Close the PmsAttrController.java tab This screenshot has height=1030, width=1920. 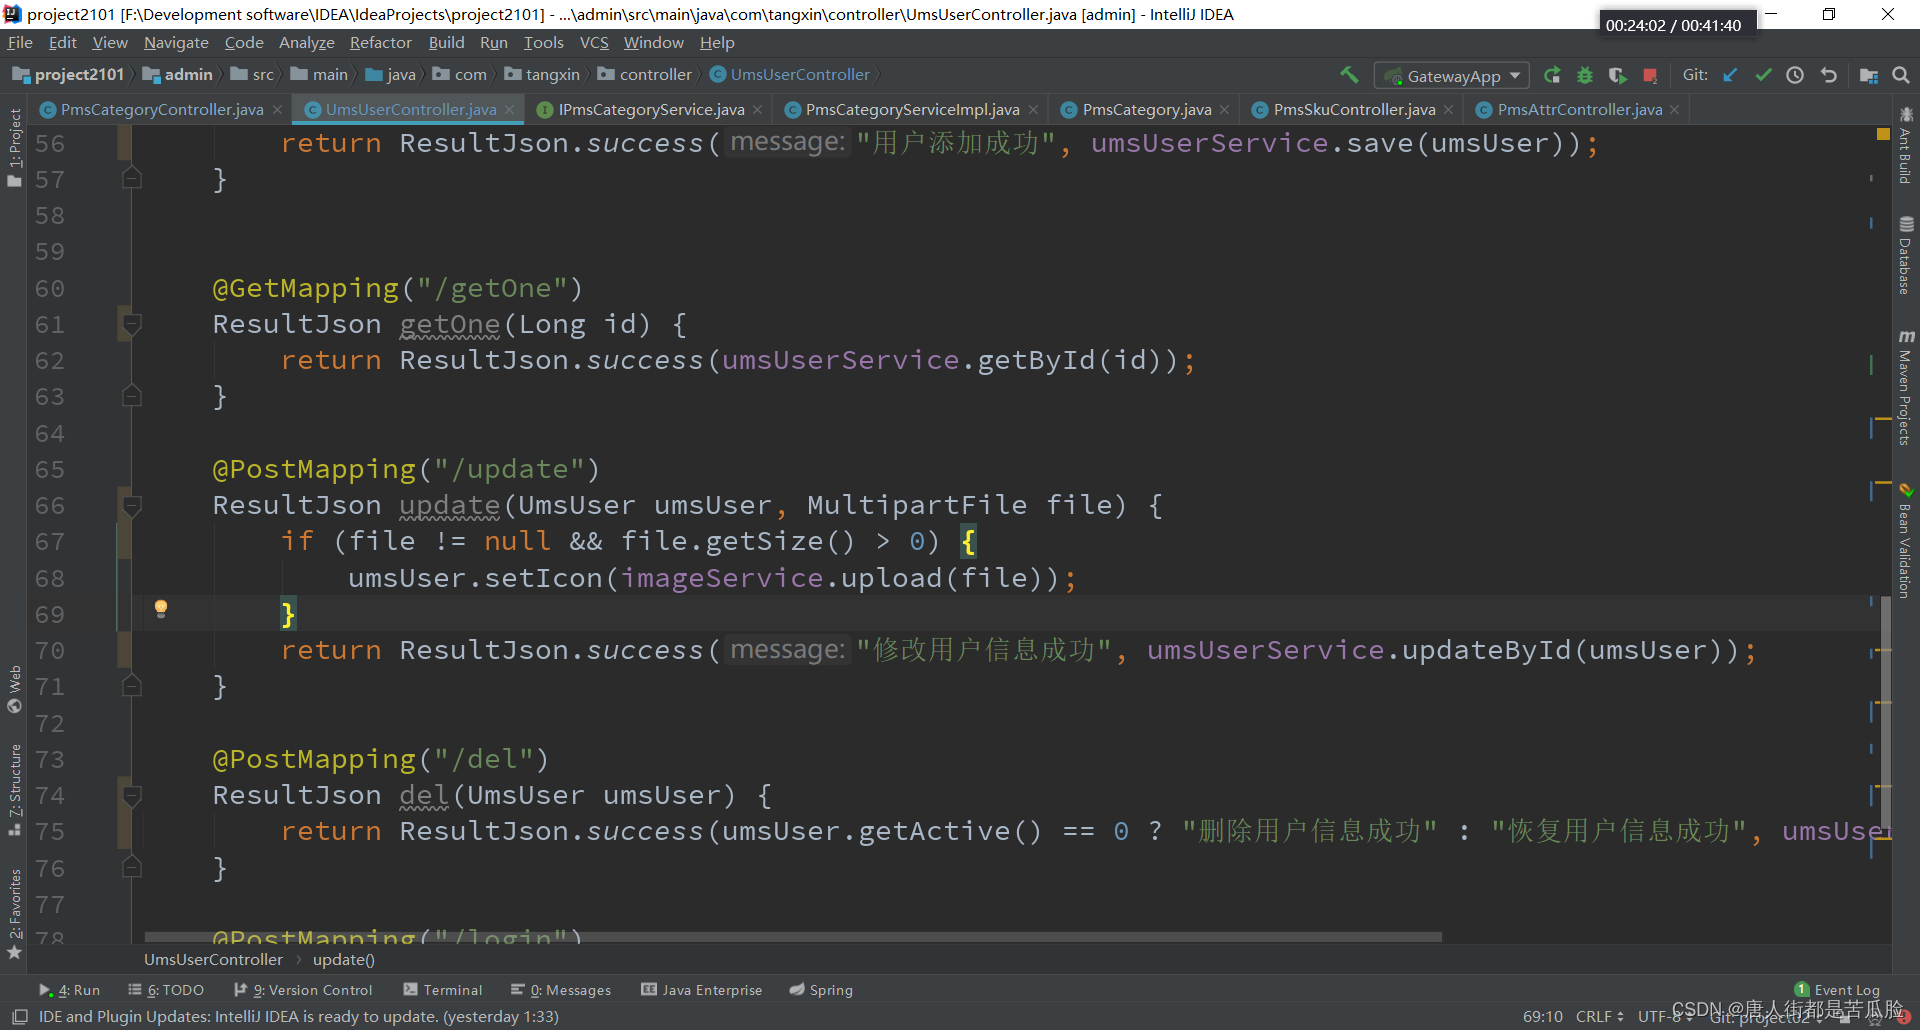1675,110
